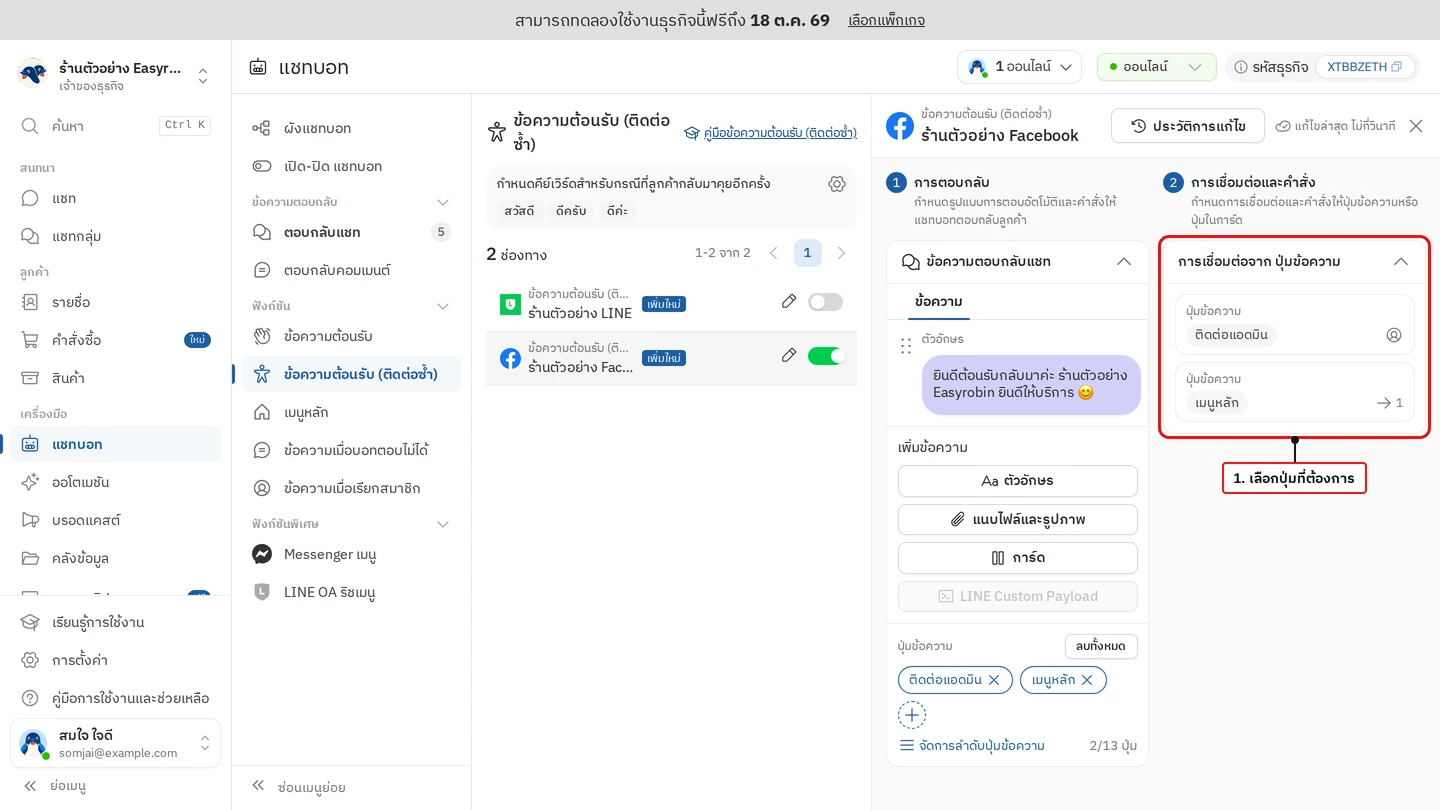The image size is (1440, 810).
Task: Select the ข้อความ tab
Action: (x=939, y=301)
